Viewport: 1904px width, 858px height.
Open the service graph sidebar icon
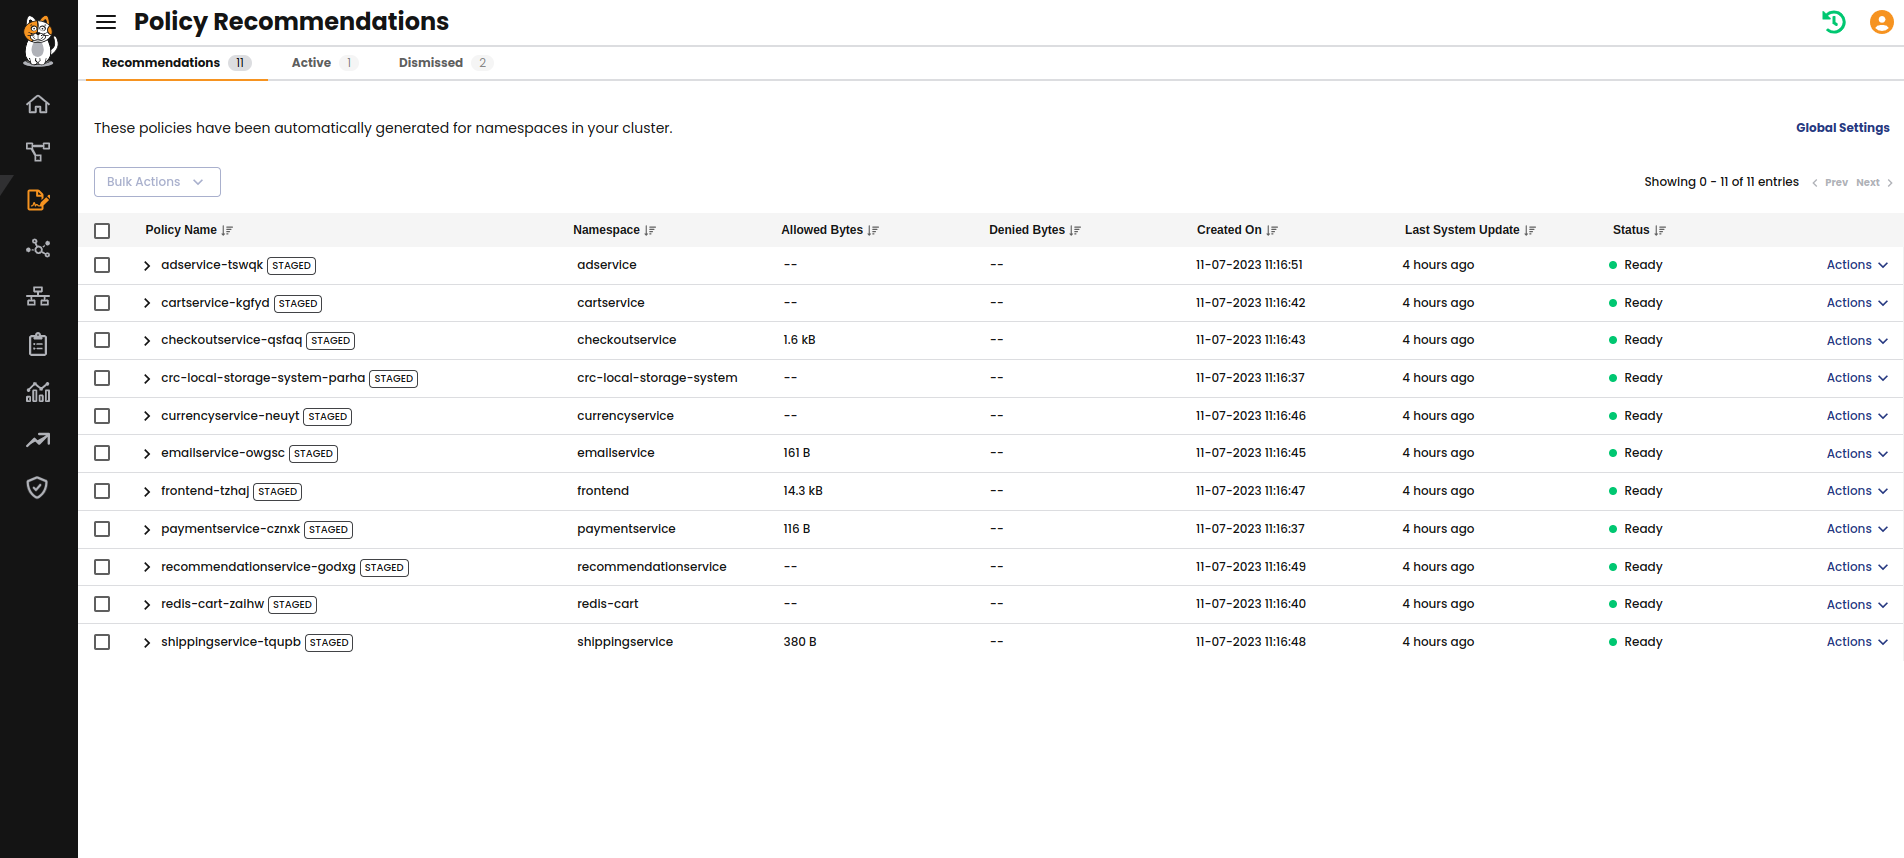(x=38, y=248)
